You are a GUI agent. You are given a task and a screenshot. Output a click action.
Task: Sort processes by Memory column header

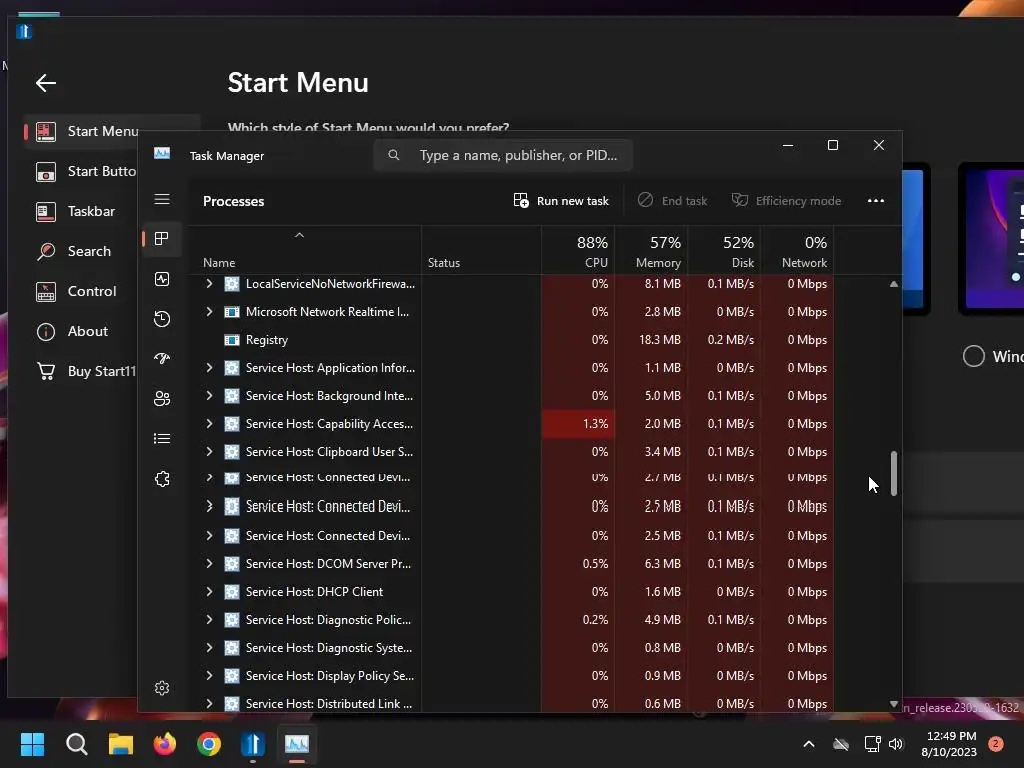[x=652, y=251]
